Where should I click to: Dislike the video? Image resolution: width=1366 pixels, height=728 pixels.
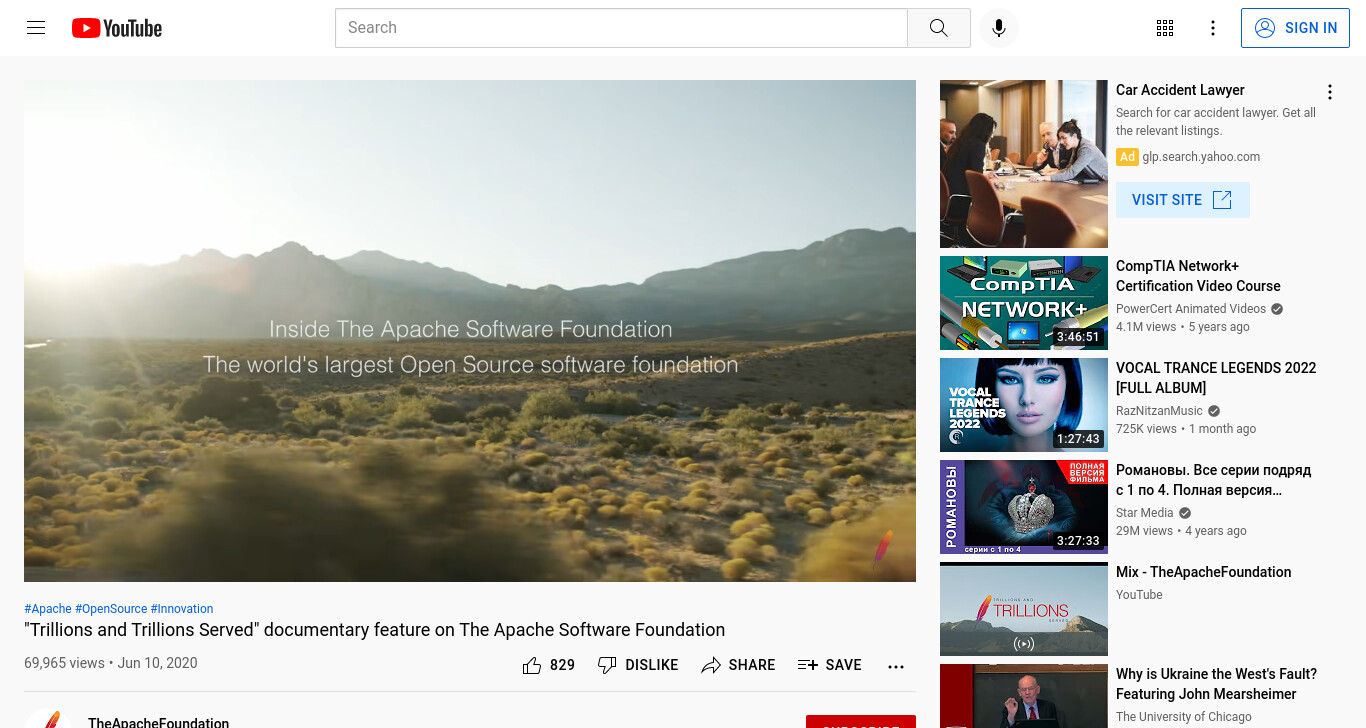pyautogui.click(x=638, y=665)
